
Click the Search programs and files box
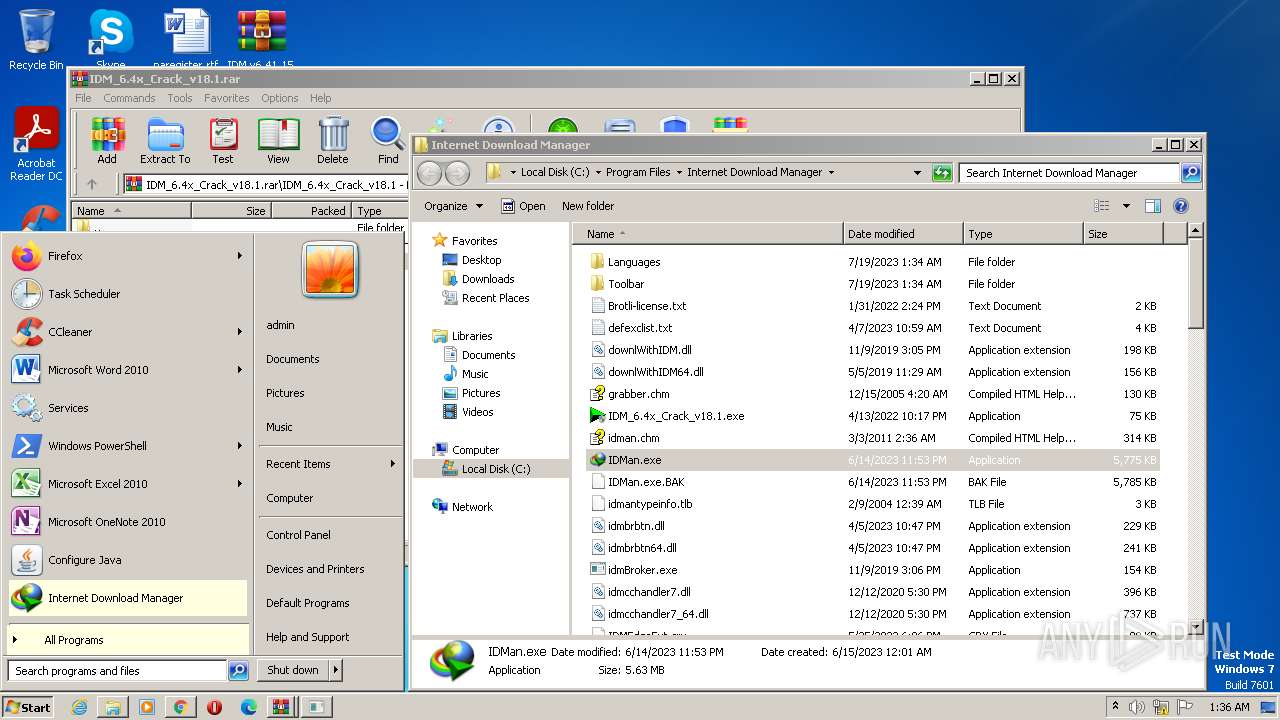(117, 671)
